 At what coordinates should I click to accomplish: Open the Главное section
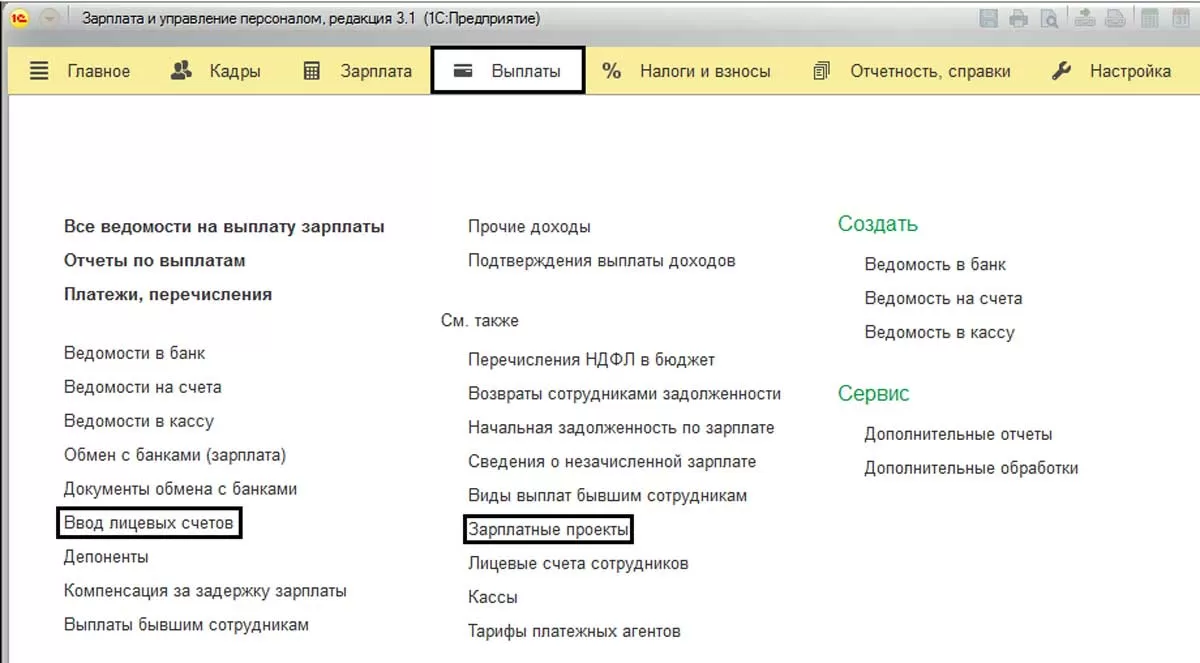98,71
